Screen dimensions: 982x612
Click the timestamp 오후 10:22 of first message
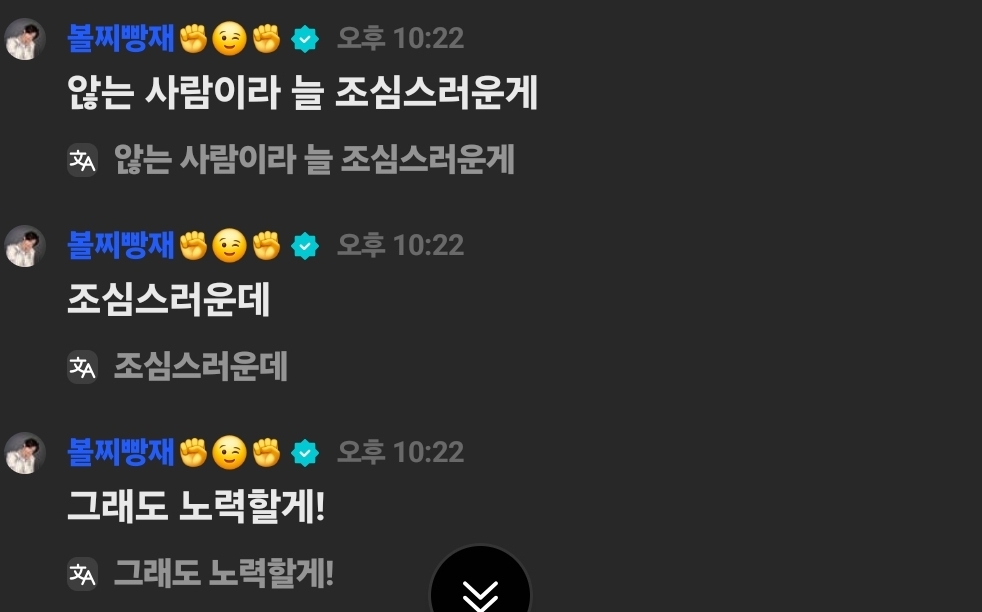click(x=401, y=38)
